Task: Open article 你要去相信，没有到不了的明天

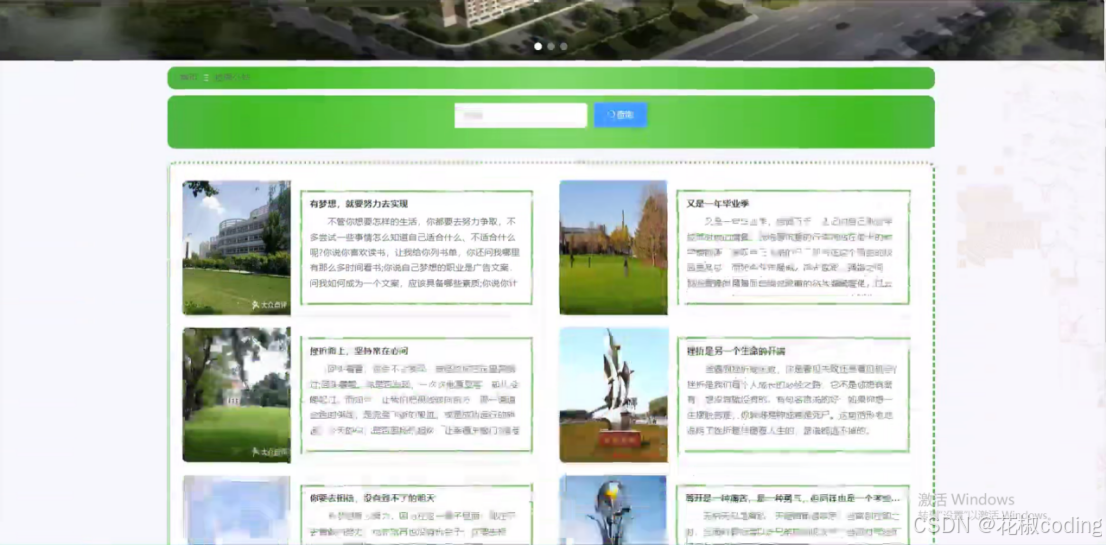Action: pos(372,498)
